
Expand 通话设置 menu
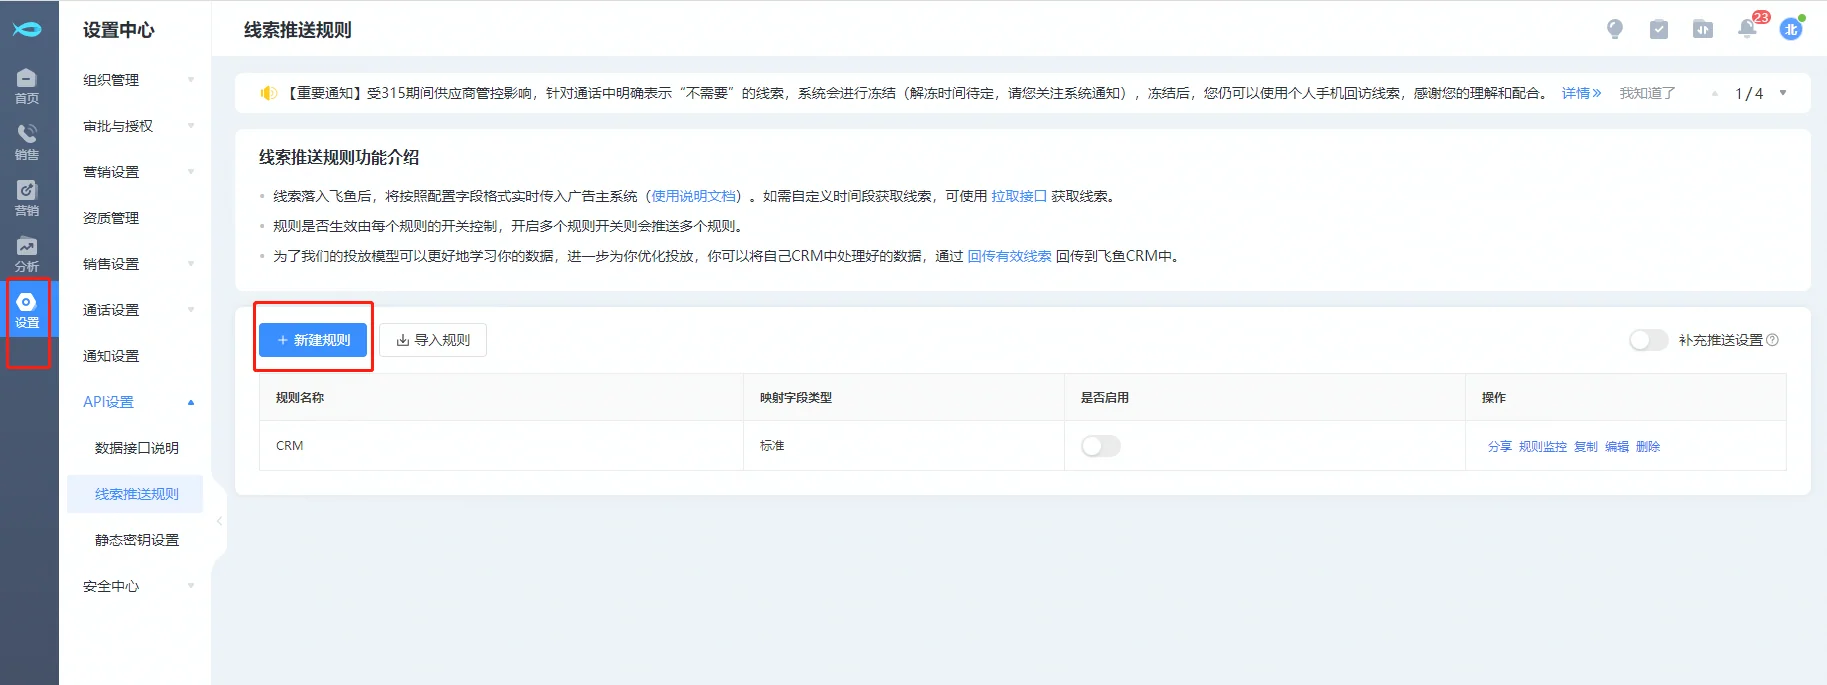tap(139, 310)
